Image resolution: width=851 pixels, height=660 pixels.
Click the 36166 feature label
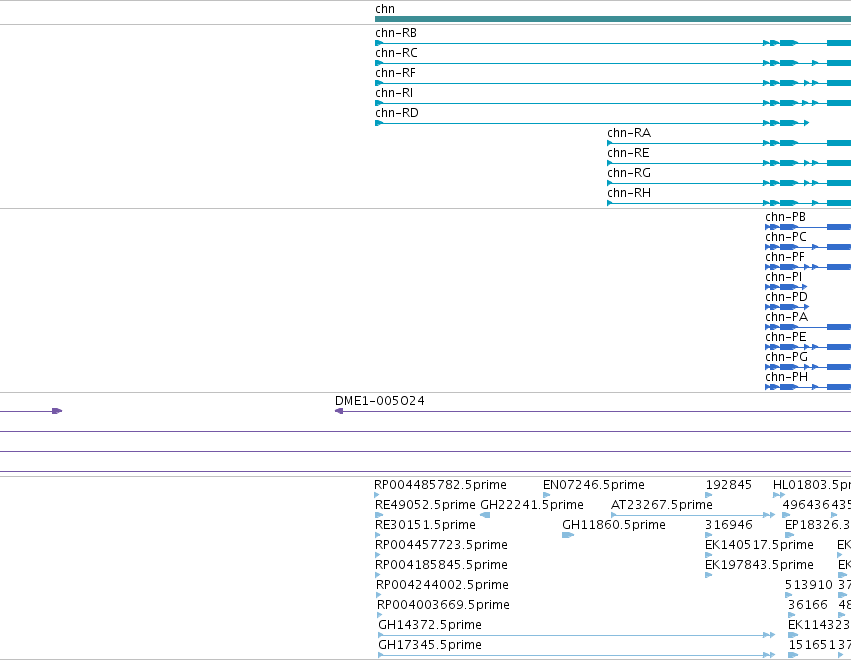tap(808, 605)
